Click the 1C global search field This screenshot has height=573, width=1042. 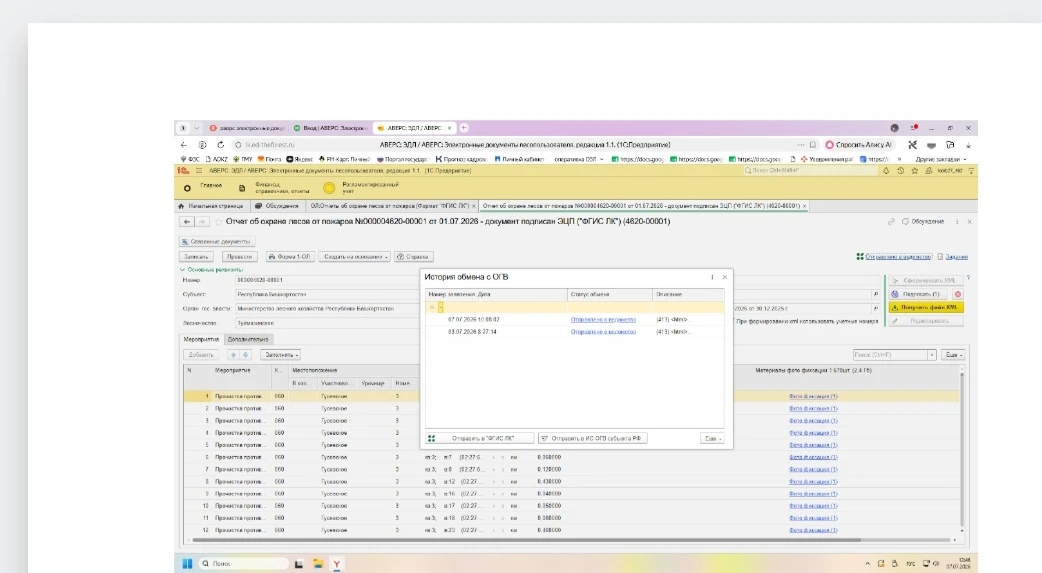[809, 171]
